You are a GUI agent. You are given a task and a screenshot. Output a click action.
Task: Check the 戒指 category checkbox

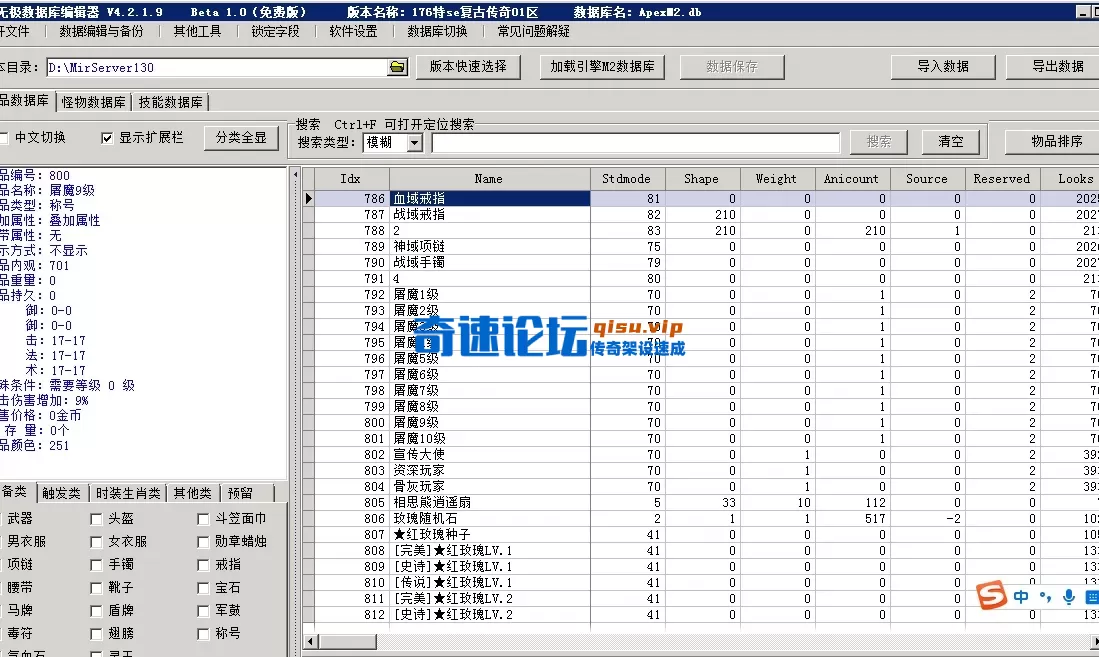click(x=203, y=565)
